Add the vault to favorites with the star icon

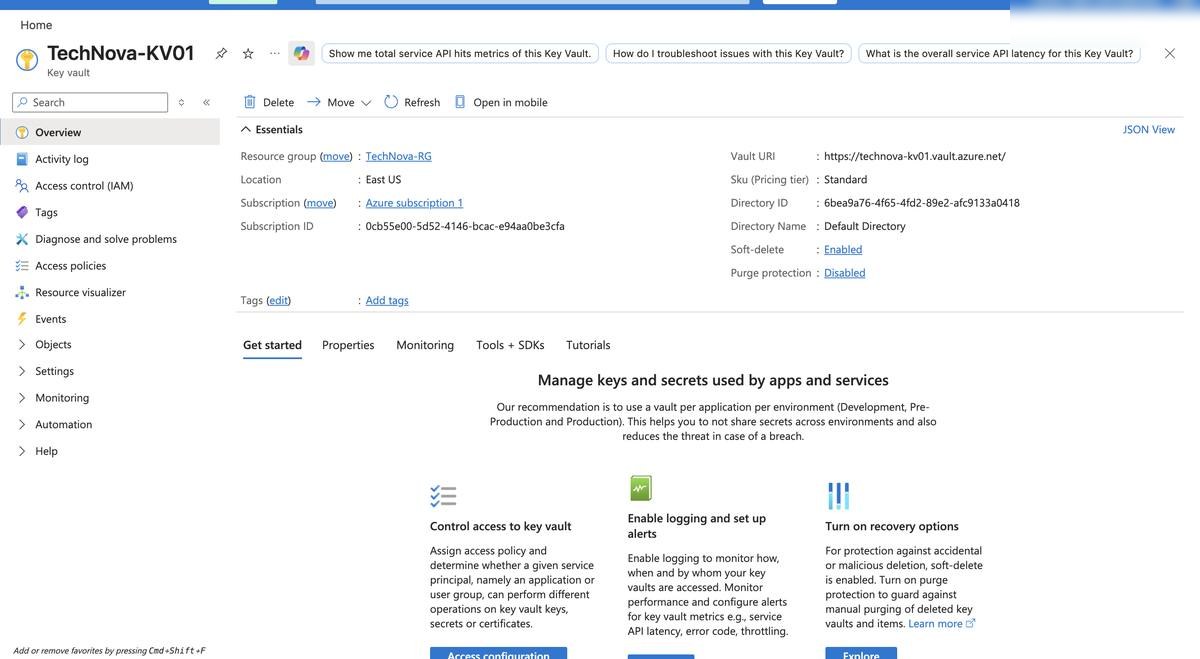pyautogui.click(x=248, y=53)
